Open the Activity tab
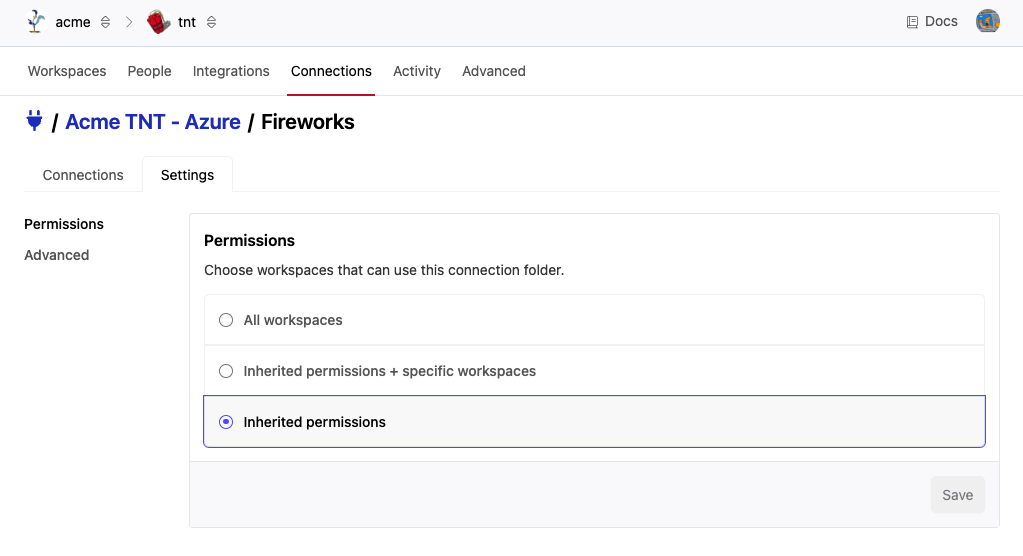Image resolution: width=1023 pixels, height=556 pixels. [x=417, y=71]
